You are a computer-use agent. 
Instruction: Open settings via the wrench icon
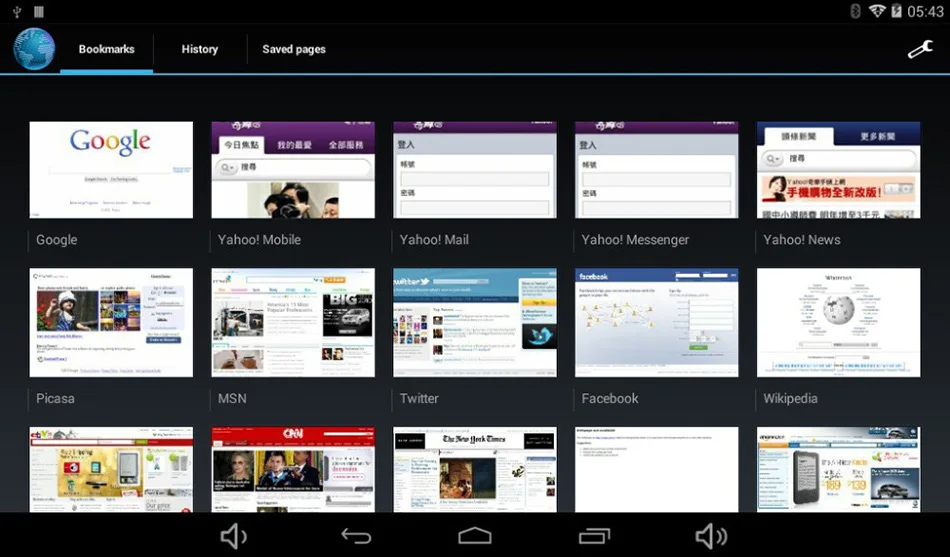(920, 49)
